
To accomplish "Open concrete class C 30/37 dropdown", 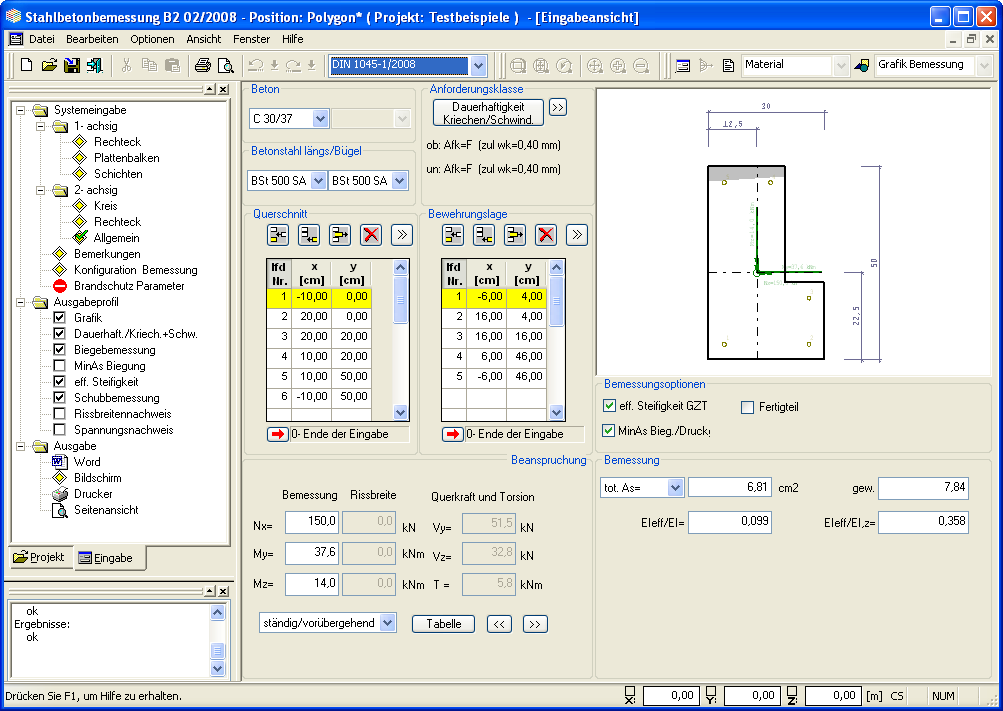I will (x=320, y=118).
